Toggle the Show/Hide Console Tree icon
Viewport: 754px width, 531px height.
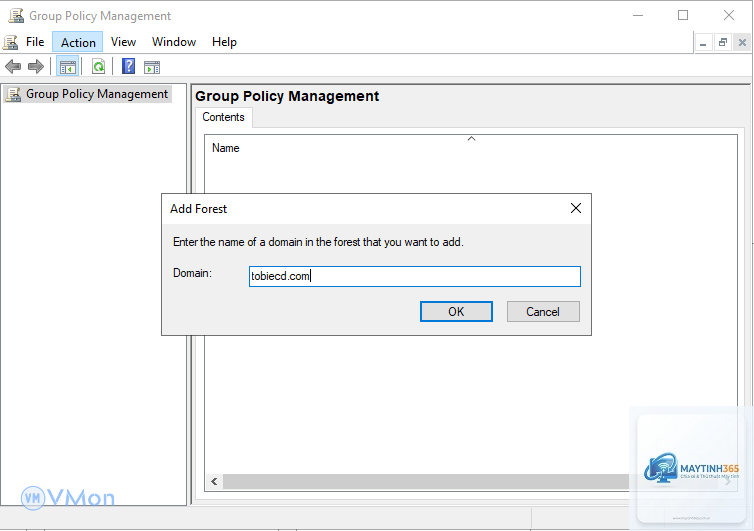(67, 67)
